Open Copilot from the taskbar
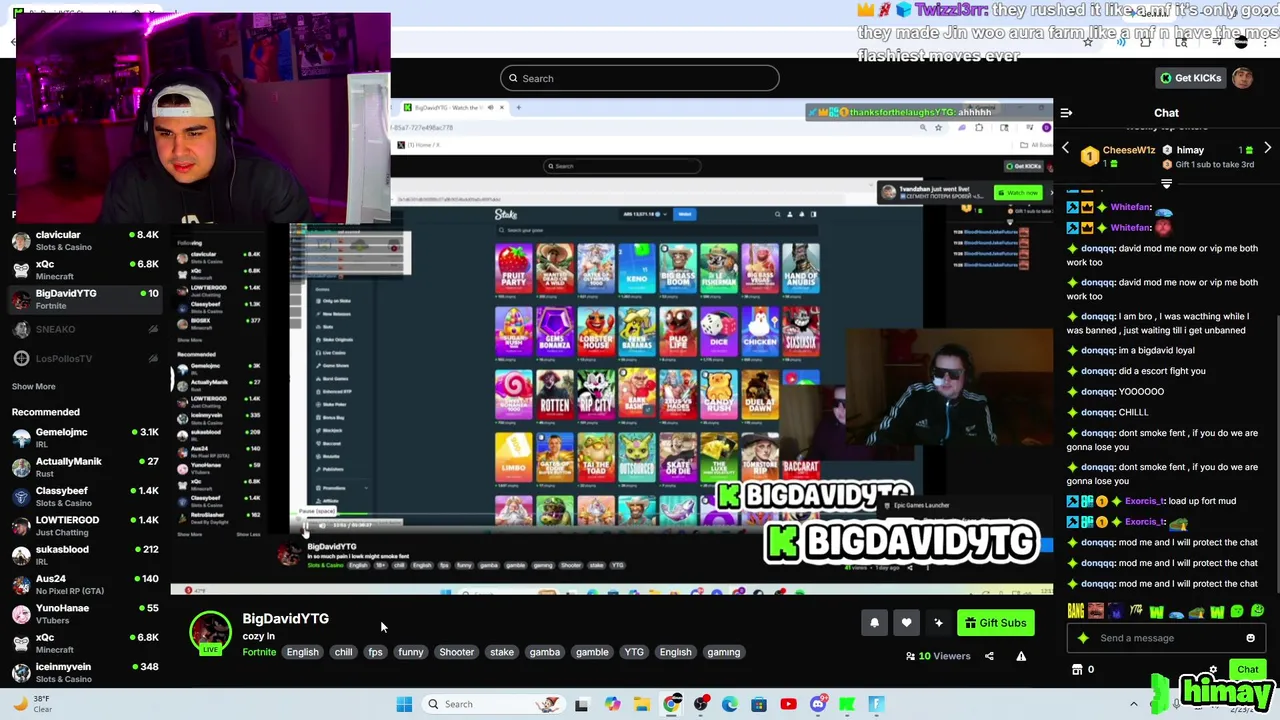 coord(612,704)
